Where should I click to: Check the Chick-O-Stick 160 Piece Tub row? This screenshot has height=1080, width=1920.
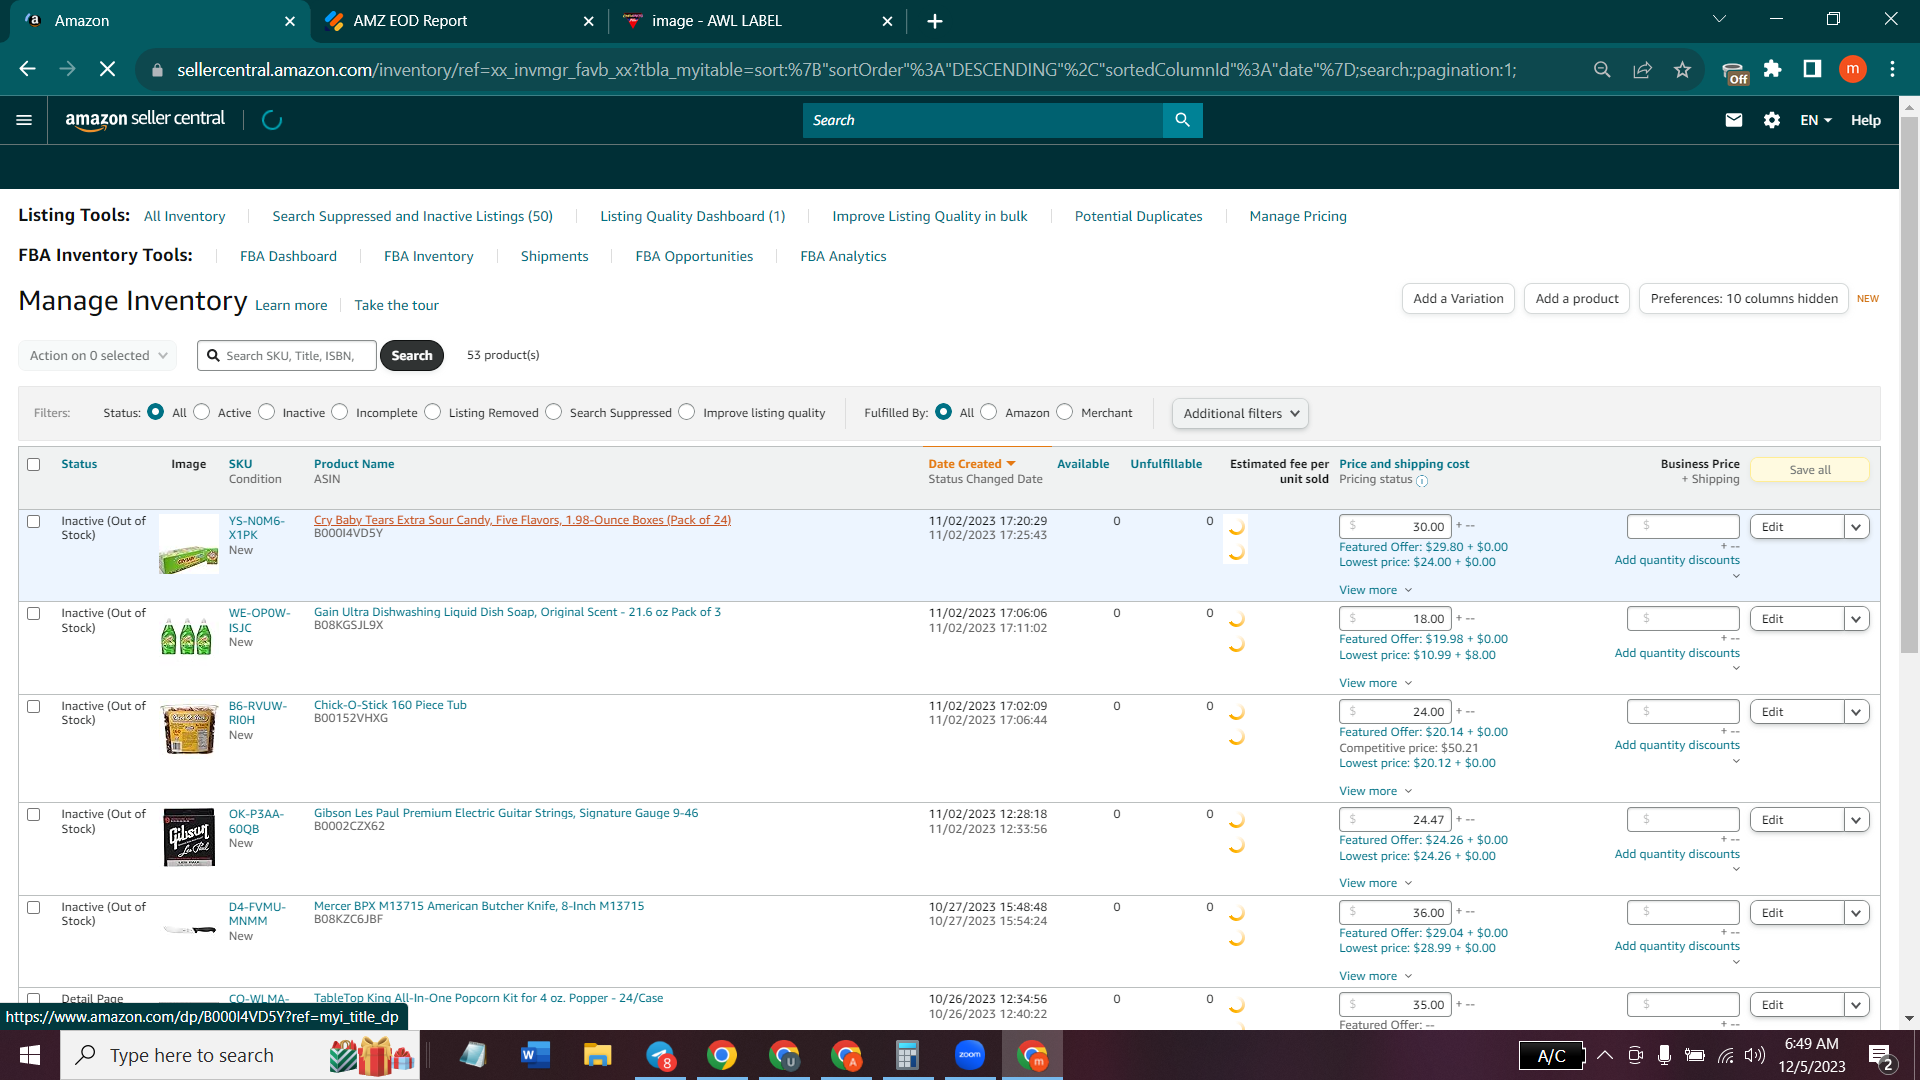[x=34, y=706]
